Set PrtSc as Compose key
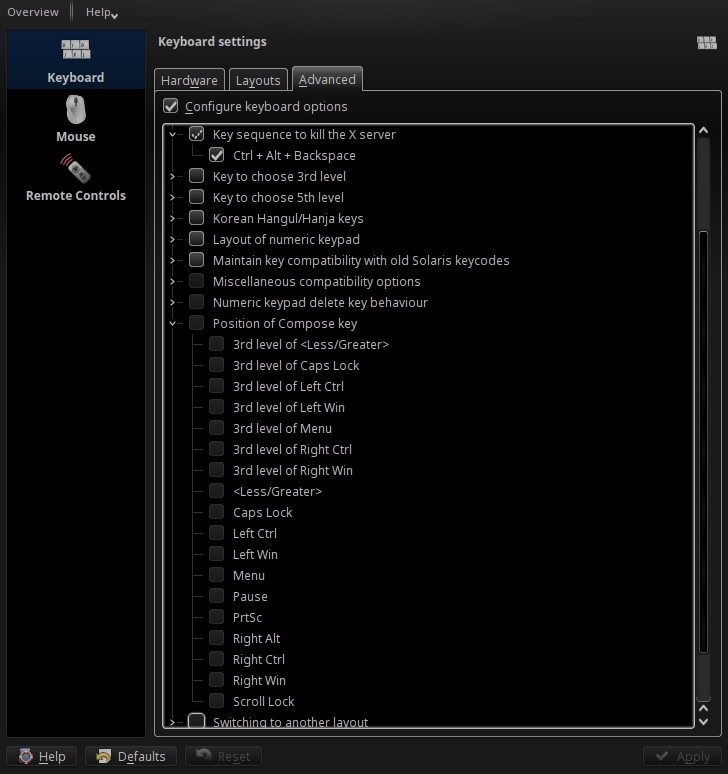This screenshot has height=774, width=728. 217,617
